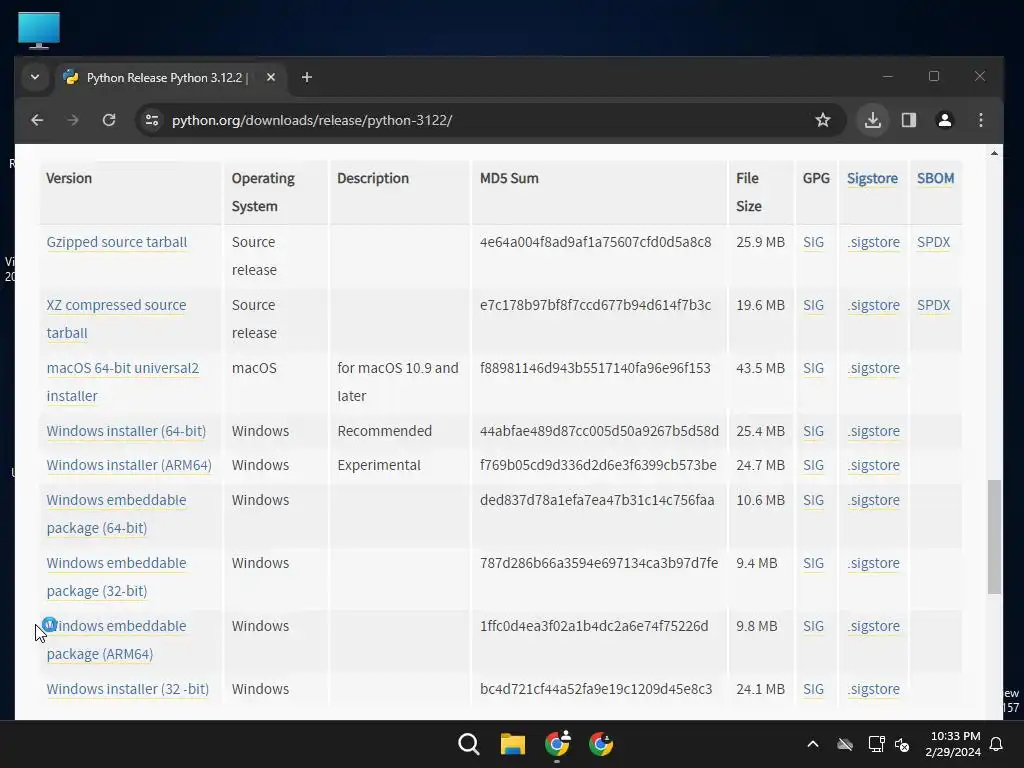This screenshot has width=1024, height=768.
Task: Download Windows embeddable package (ARM64)
Action: coord(116,640)
